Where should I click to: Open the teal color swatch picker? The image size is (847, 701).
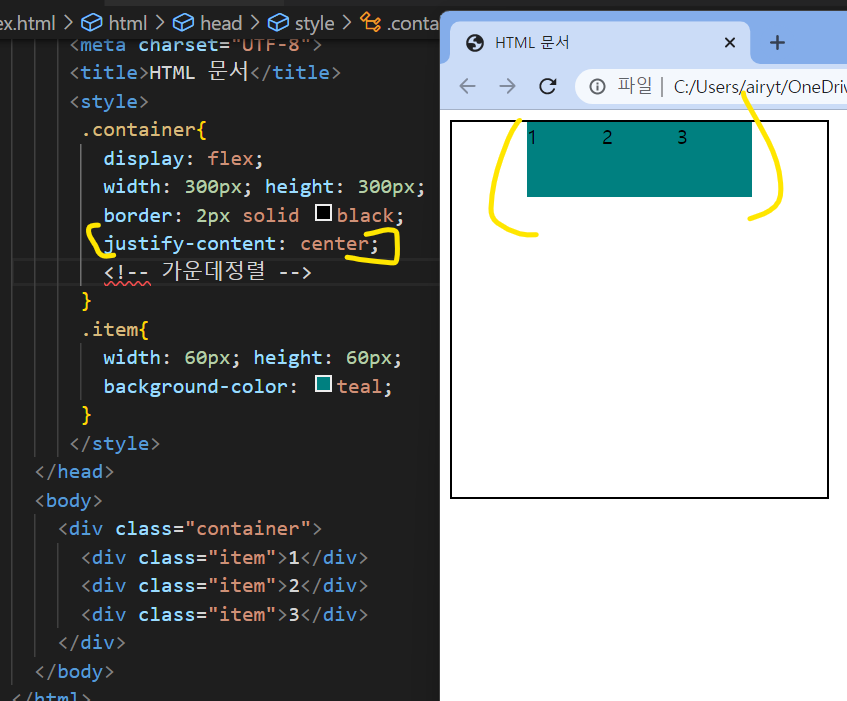coord(323,384)
